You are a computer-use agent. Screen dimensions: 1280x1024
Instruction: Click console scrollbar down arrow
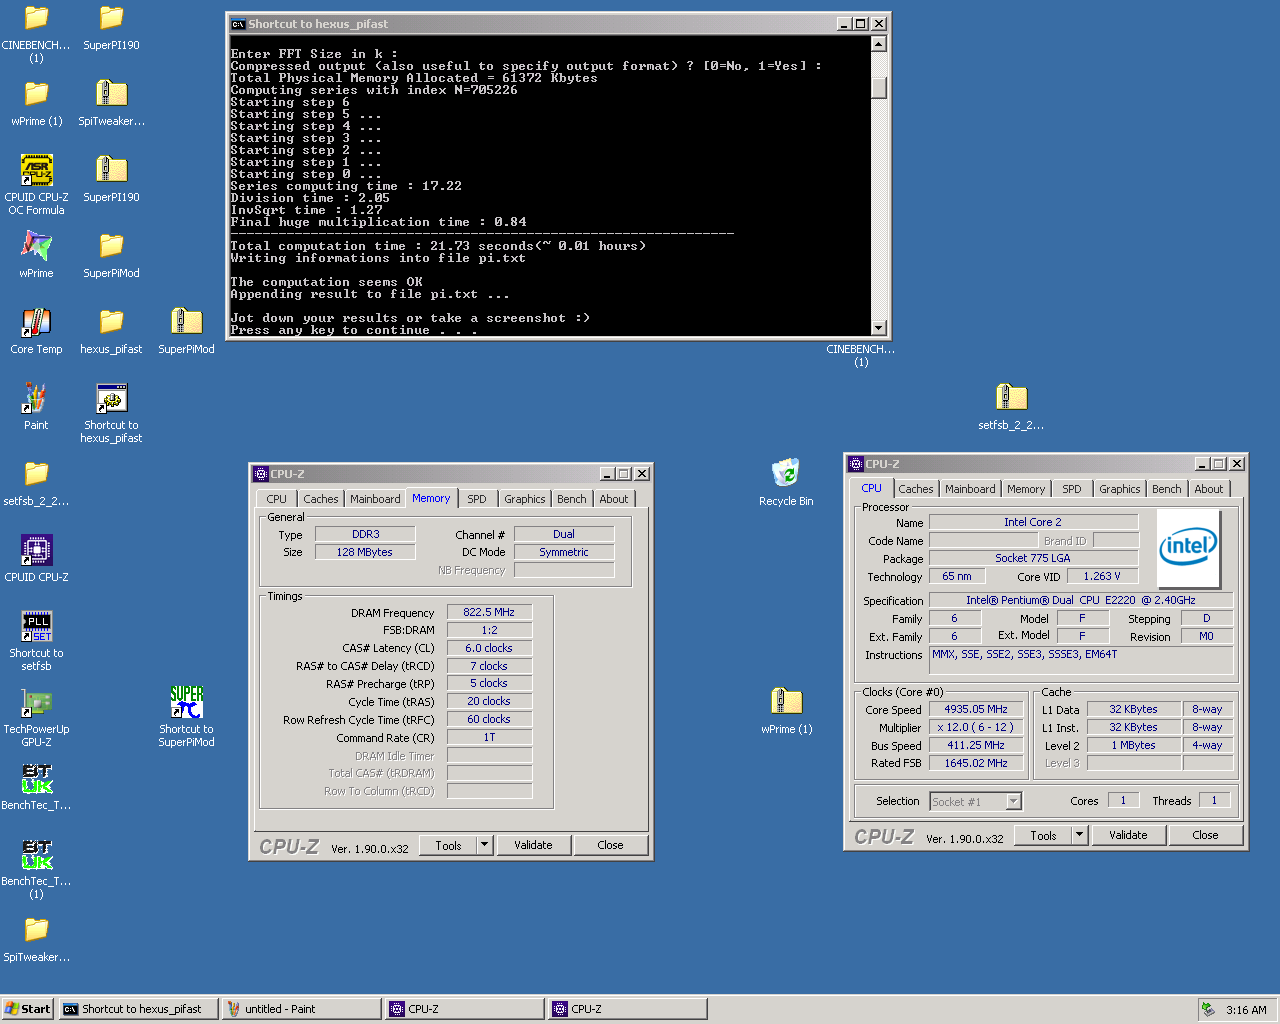[x=878, y=327]
